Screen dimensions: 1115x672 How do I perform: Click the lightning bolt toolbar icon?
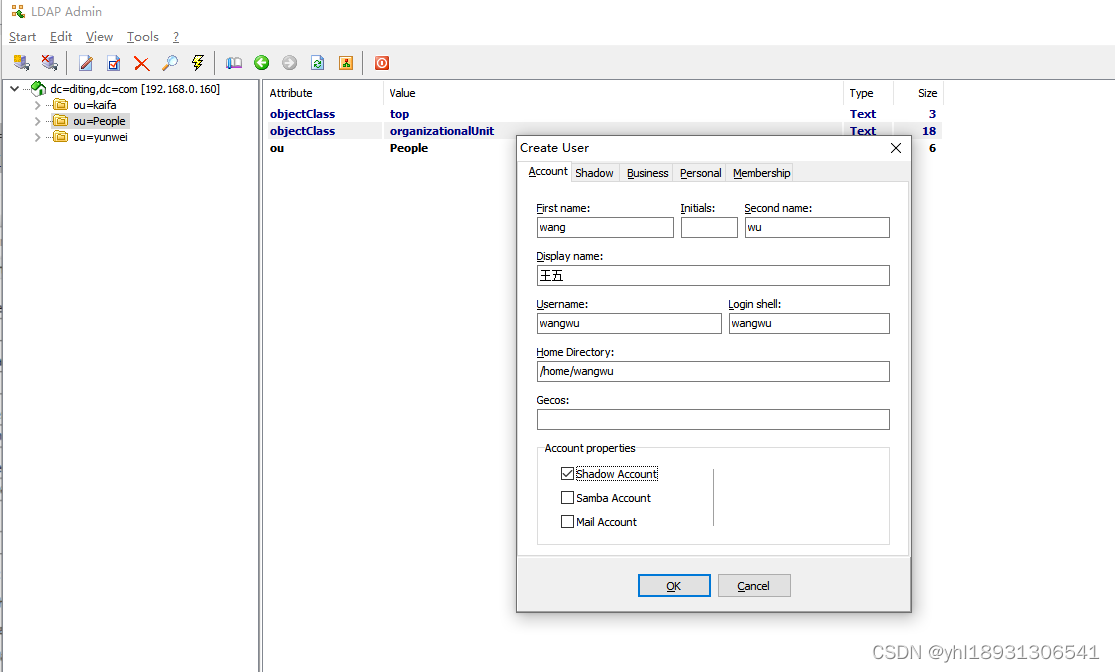pos(197,62)
